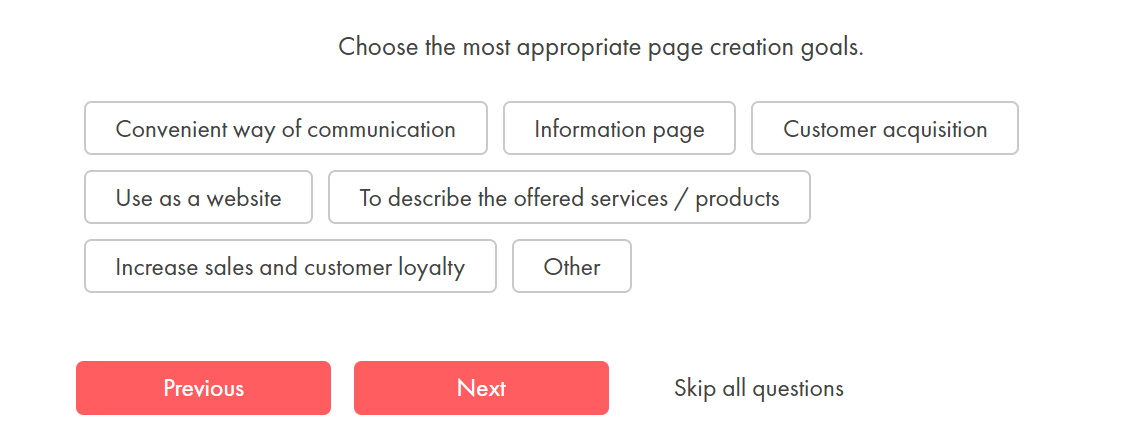Click the Skip all questions link
1129x435 pixels.
pyautogui.click(x=759, y=388)
